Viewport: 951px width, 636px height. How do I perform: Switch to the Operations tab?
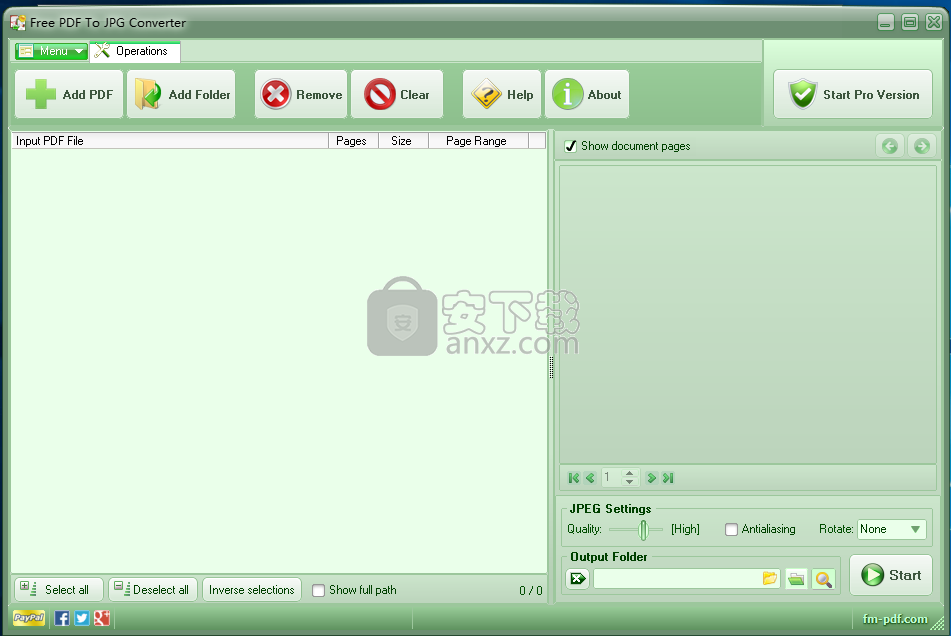pyautogui.click(x=135, y=51)
